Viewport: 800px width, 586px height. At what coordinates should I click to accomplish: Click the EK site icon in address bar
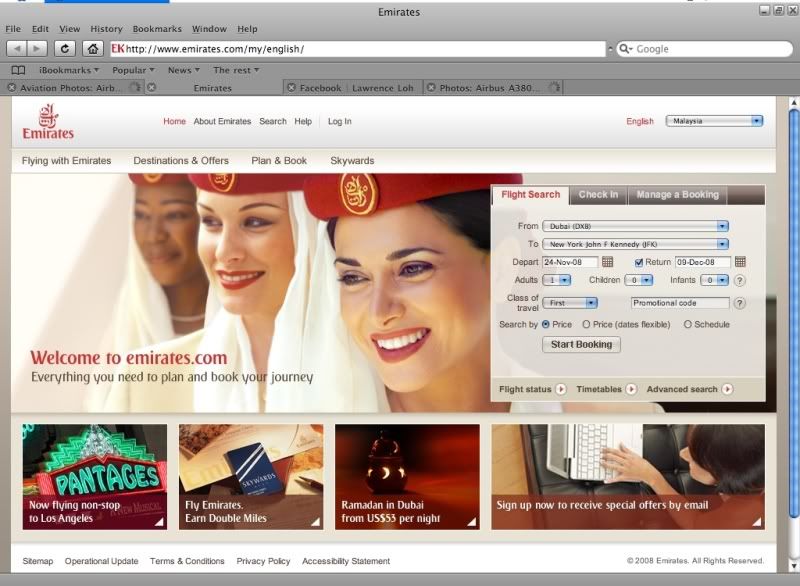(x=118, y=49)
